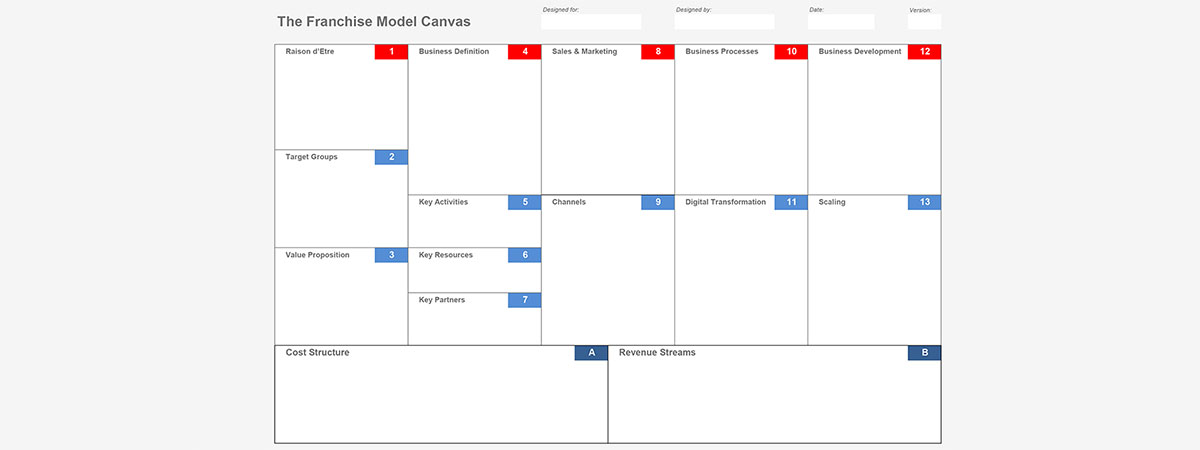Click the Key Partners label
The width and height of the screenshot is (1200, 450).
tap(442, 300)
